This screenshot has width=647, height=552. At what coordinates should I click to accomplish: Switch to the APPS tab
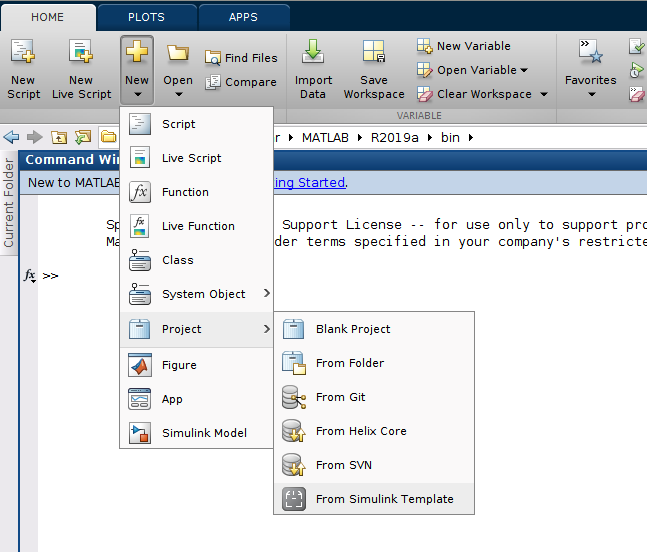point(243,17)
